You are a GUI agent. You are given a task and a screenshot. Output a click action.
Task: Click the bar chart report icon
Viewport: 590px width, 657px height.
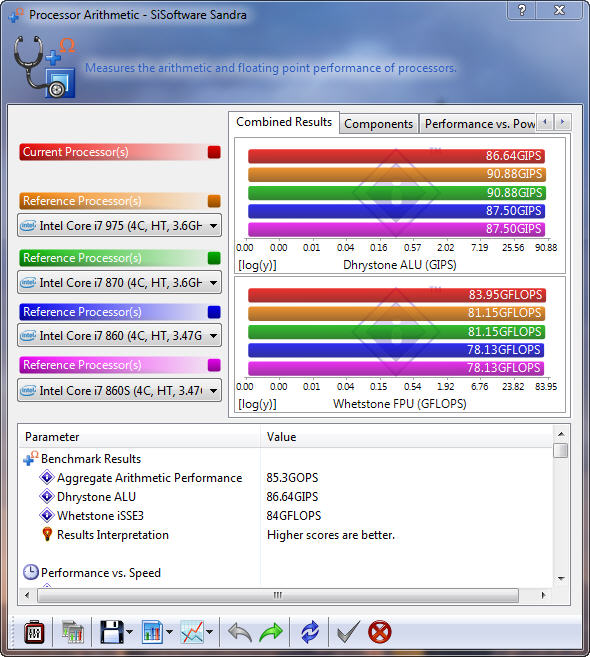point(152,632)
